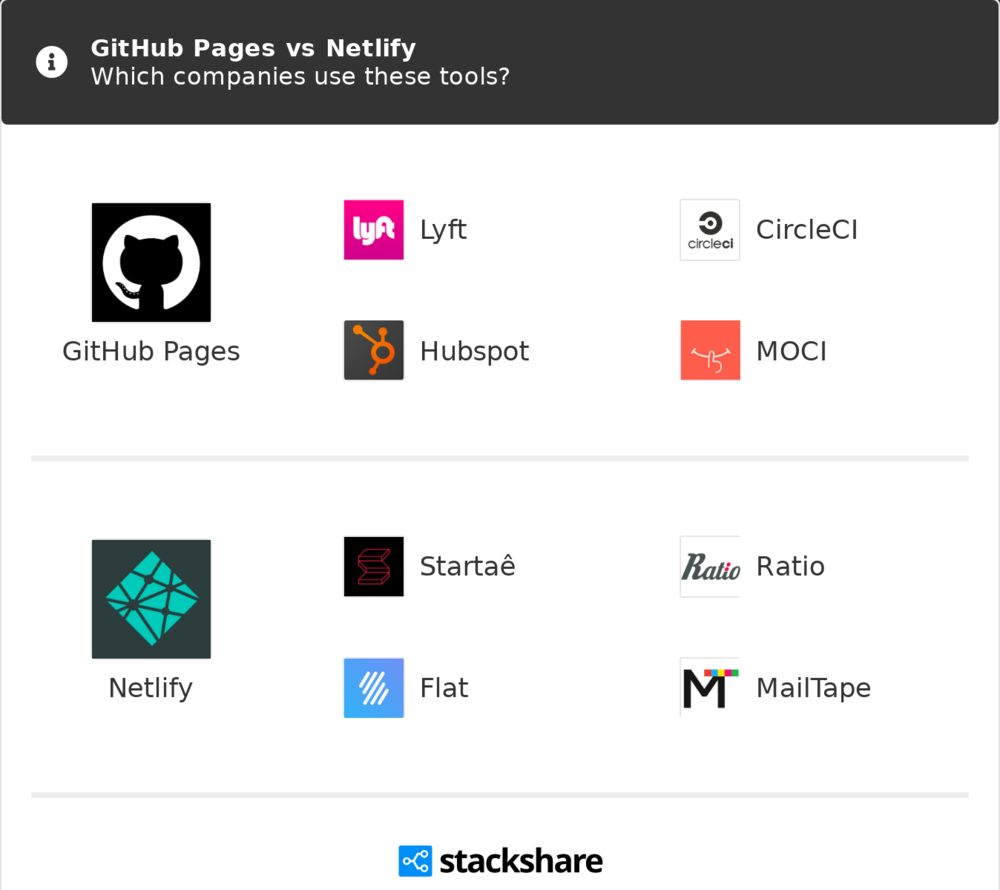1000x890 pixels.
Task: Click the "GitHub Pages vs Netlify" title
Action: pyautogui.click(x=253, y=48)
